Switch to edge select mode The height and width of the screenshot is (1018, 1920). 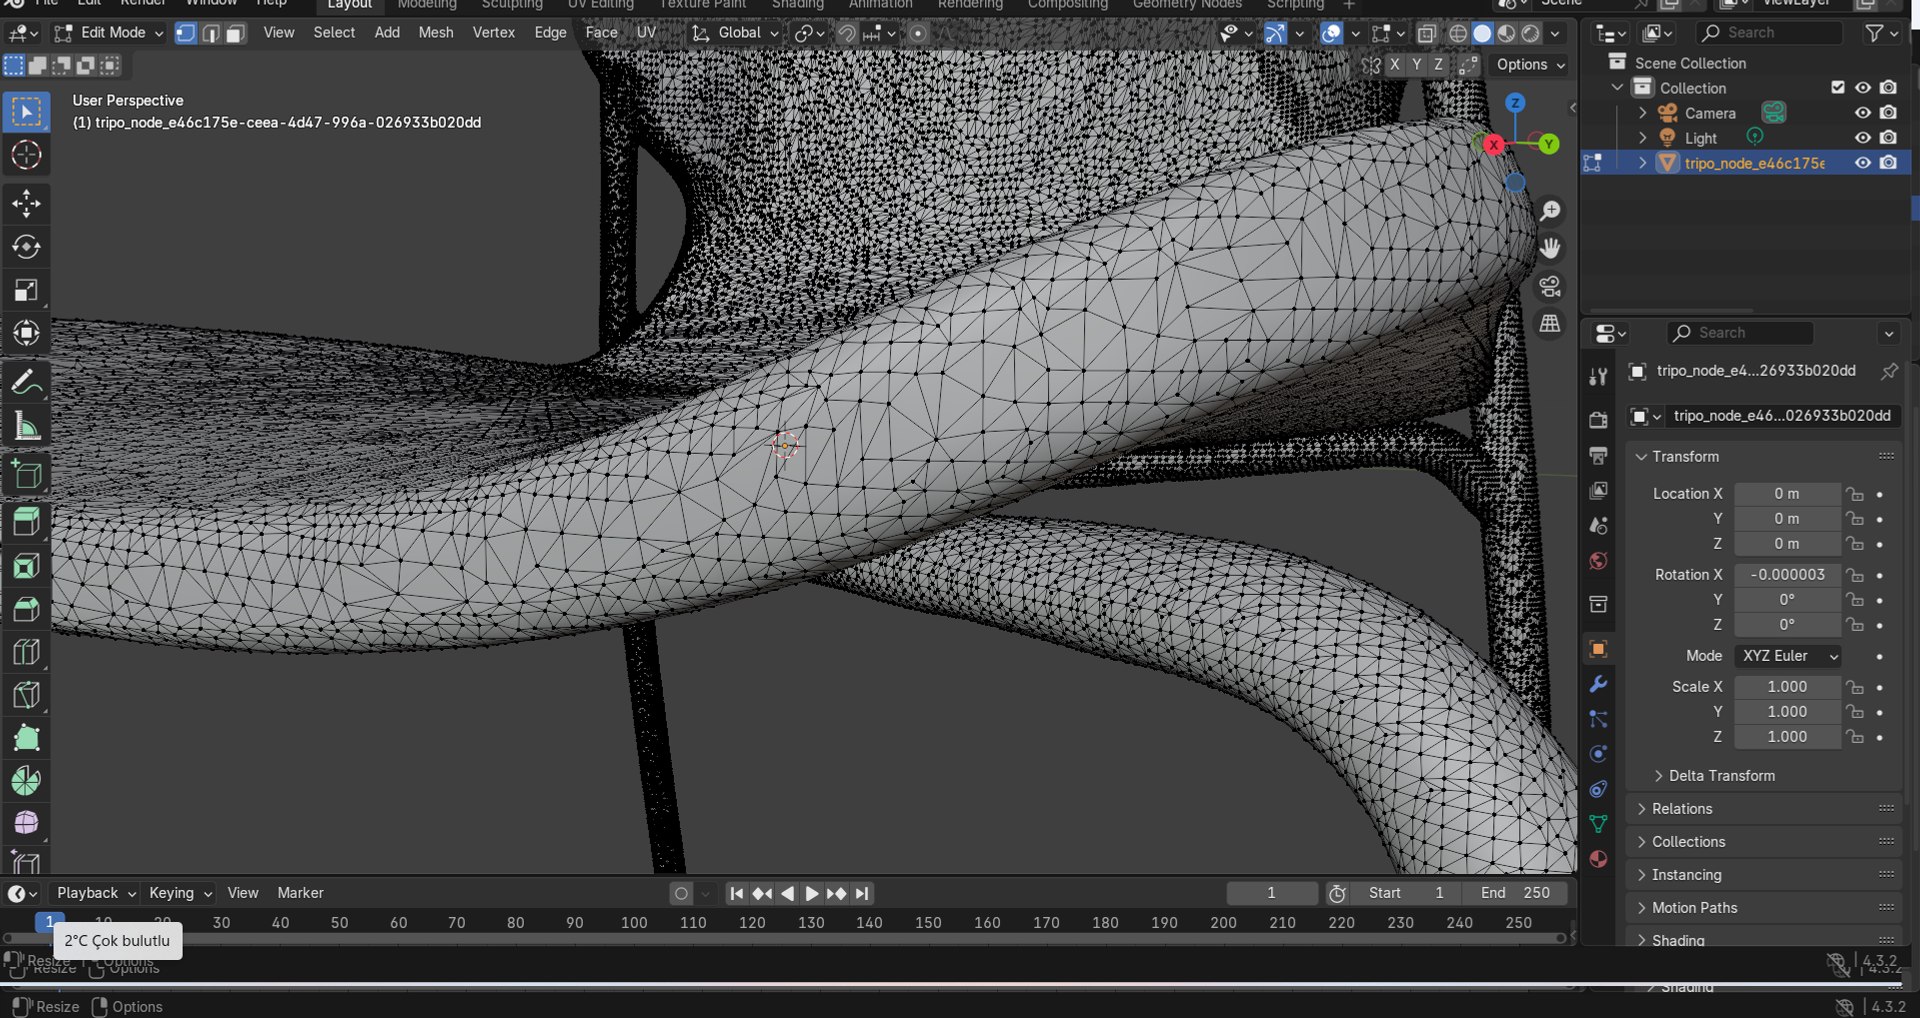coord(211,33)
